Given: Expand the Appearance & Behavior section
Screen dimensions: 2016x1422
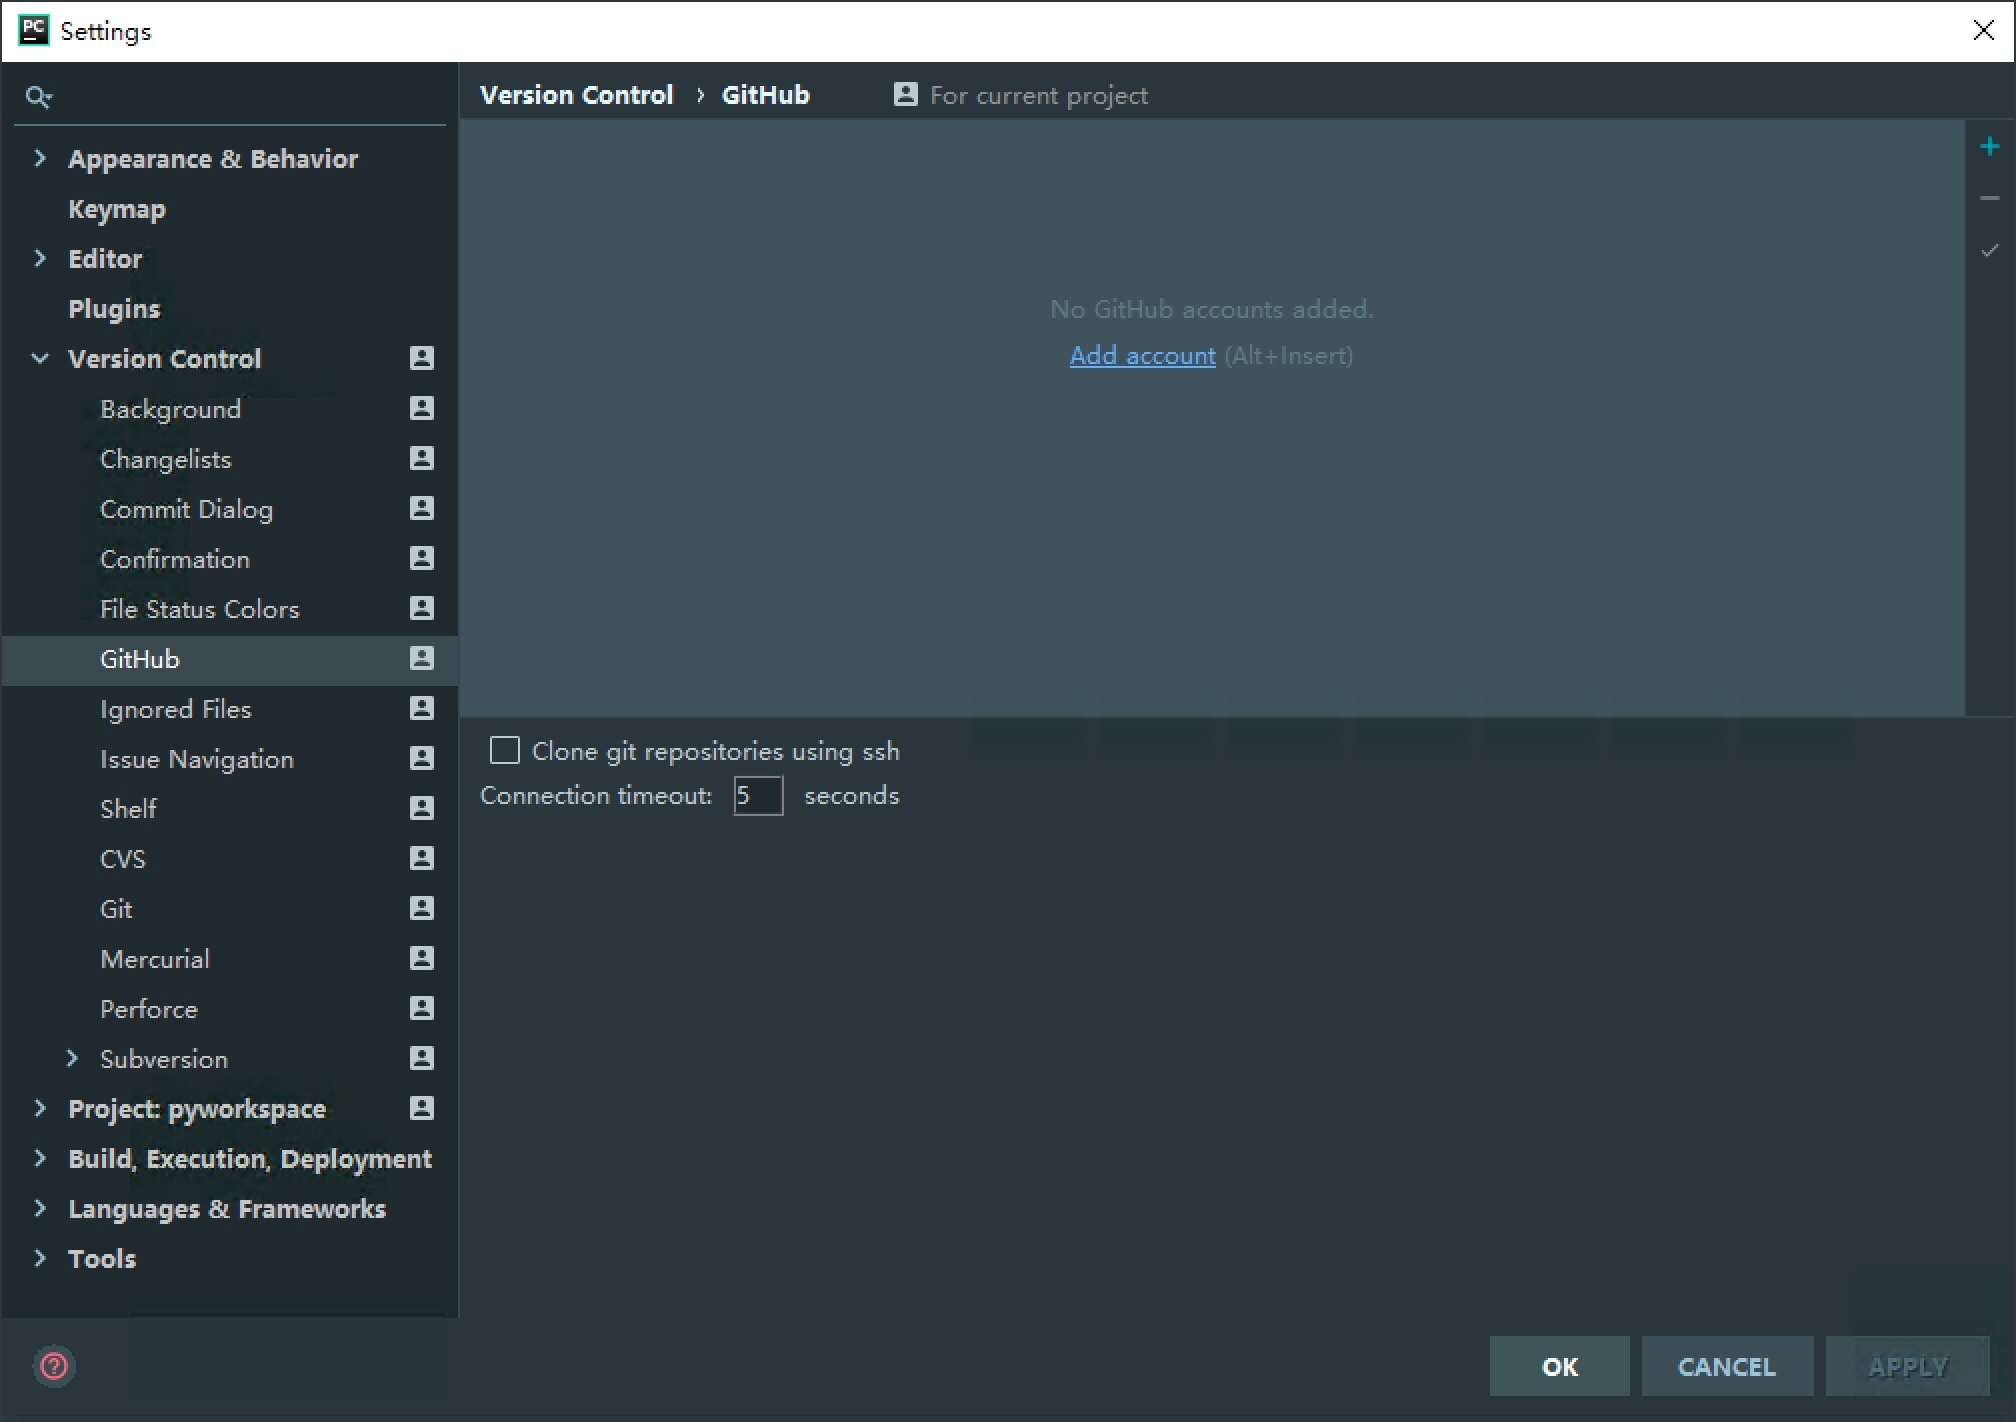Looking at the screenshot, I should pos(40,158).
